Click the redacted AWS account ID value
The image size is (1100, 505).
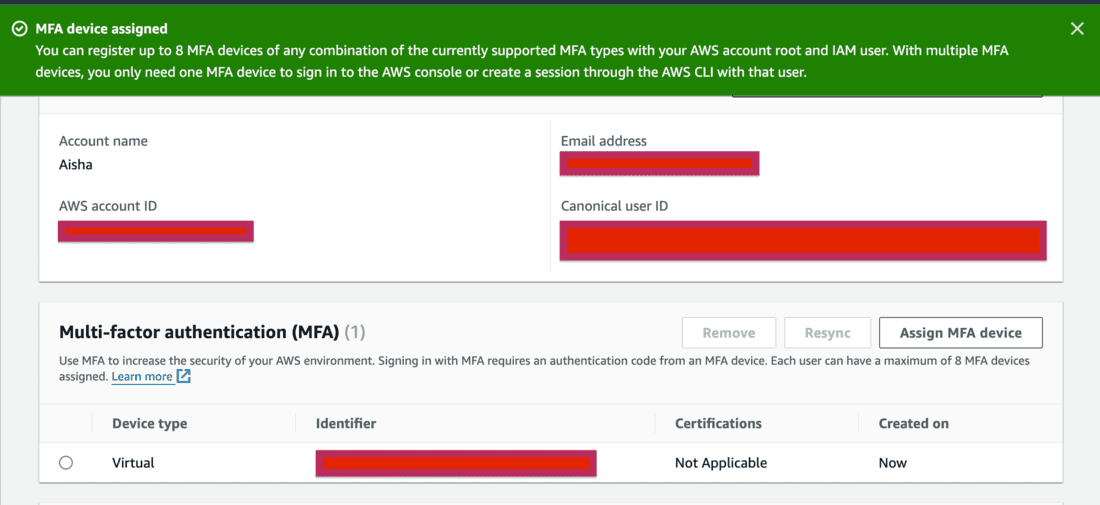point(156,232)
